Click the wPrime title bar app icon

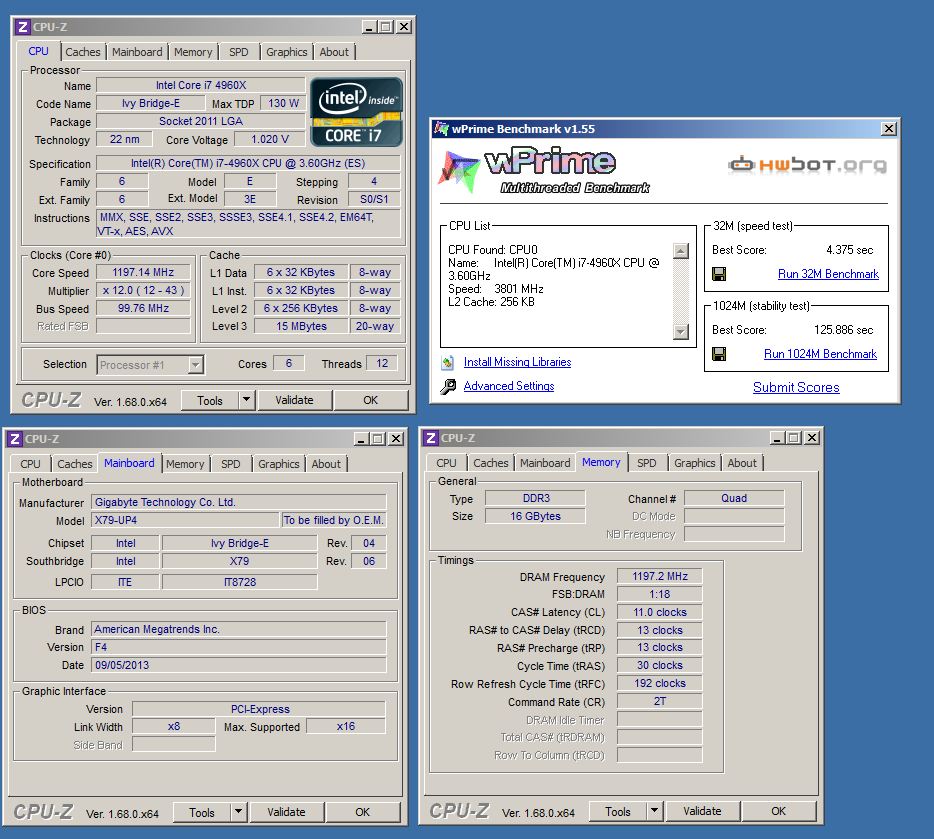click(x=441, y=129)
